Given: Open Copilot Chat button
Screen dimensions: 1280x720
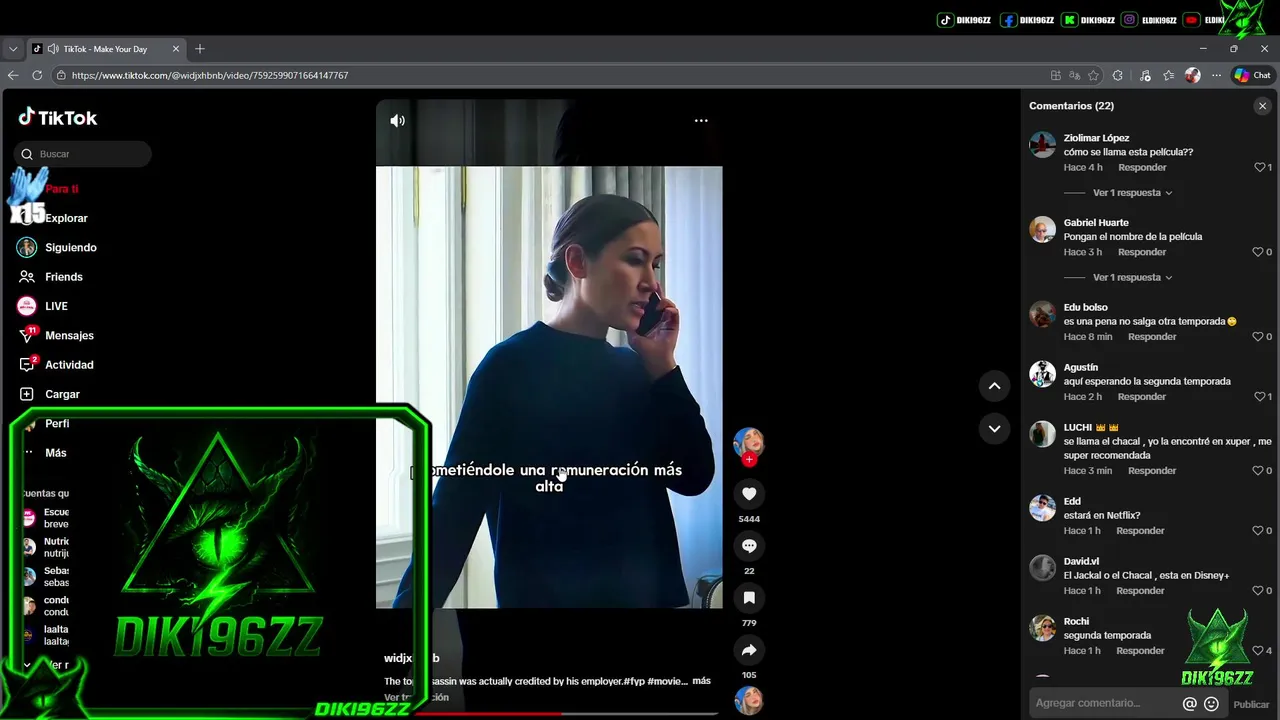Looking at the screenshot, I should [x=1252, y=75].
